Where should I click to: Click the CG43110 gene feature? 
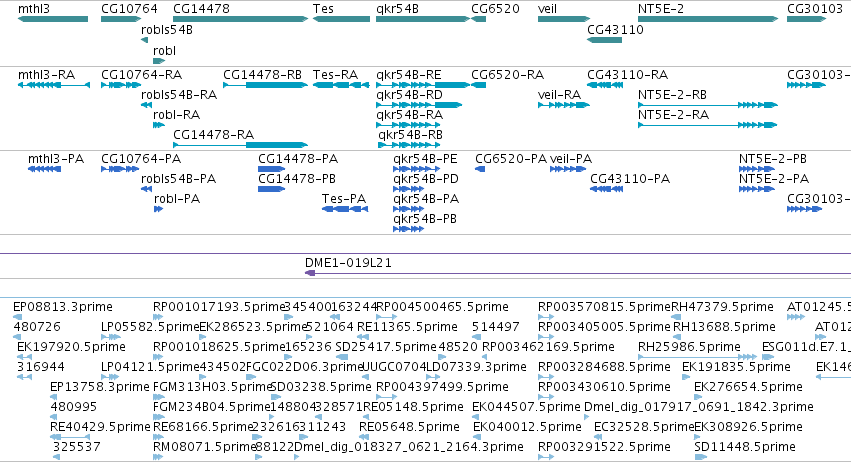(605, 40)
